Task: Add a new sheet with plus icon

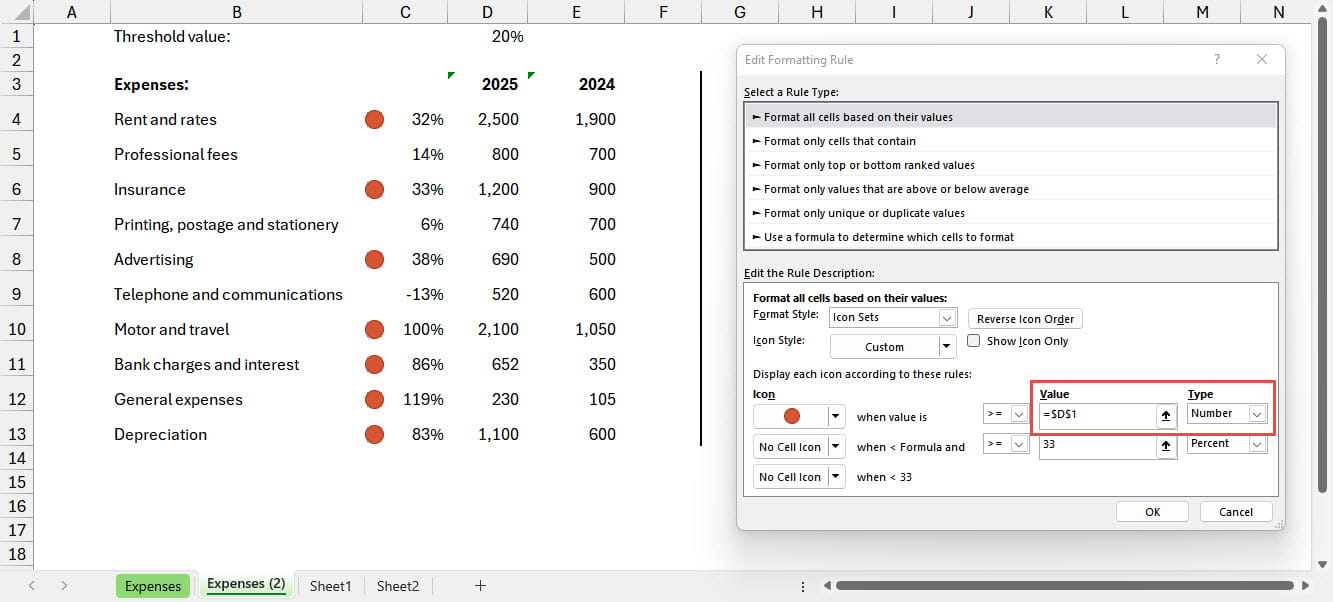Action: 480,585
